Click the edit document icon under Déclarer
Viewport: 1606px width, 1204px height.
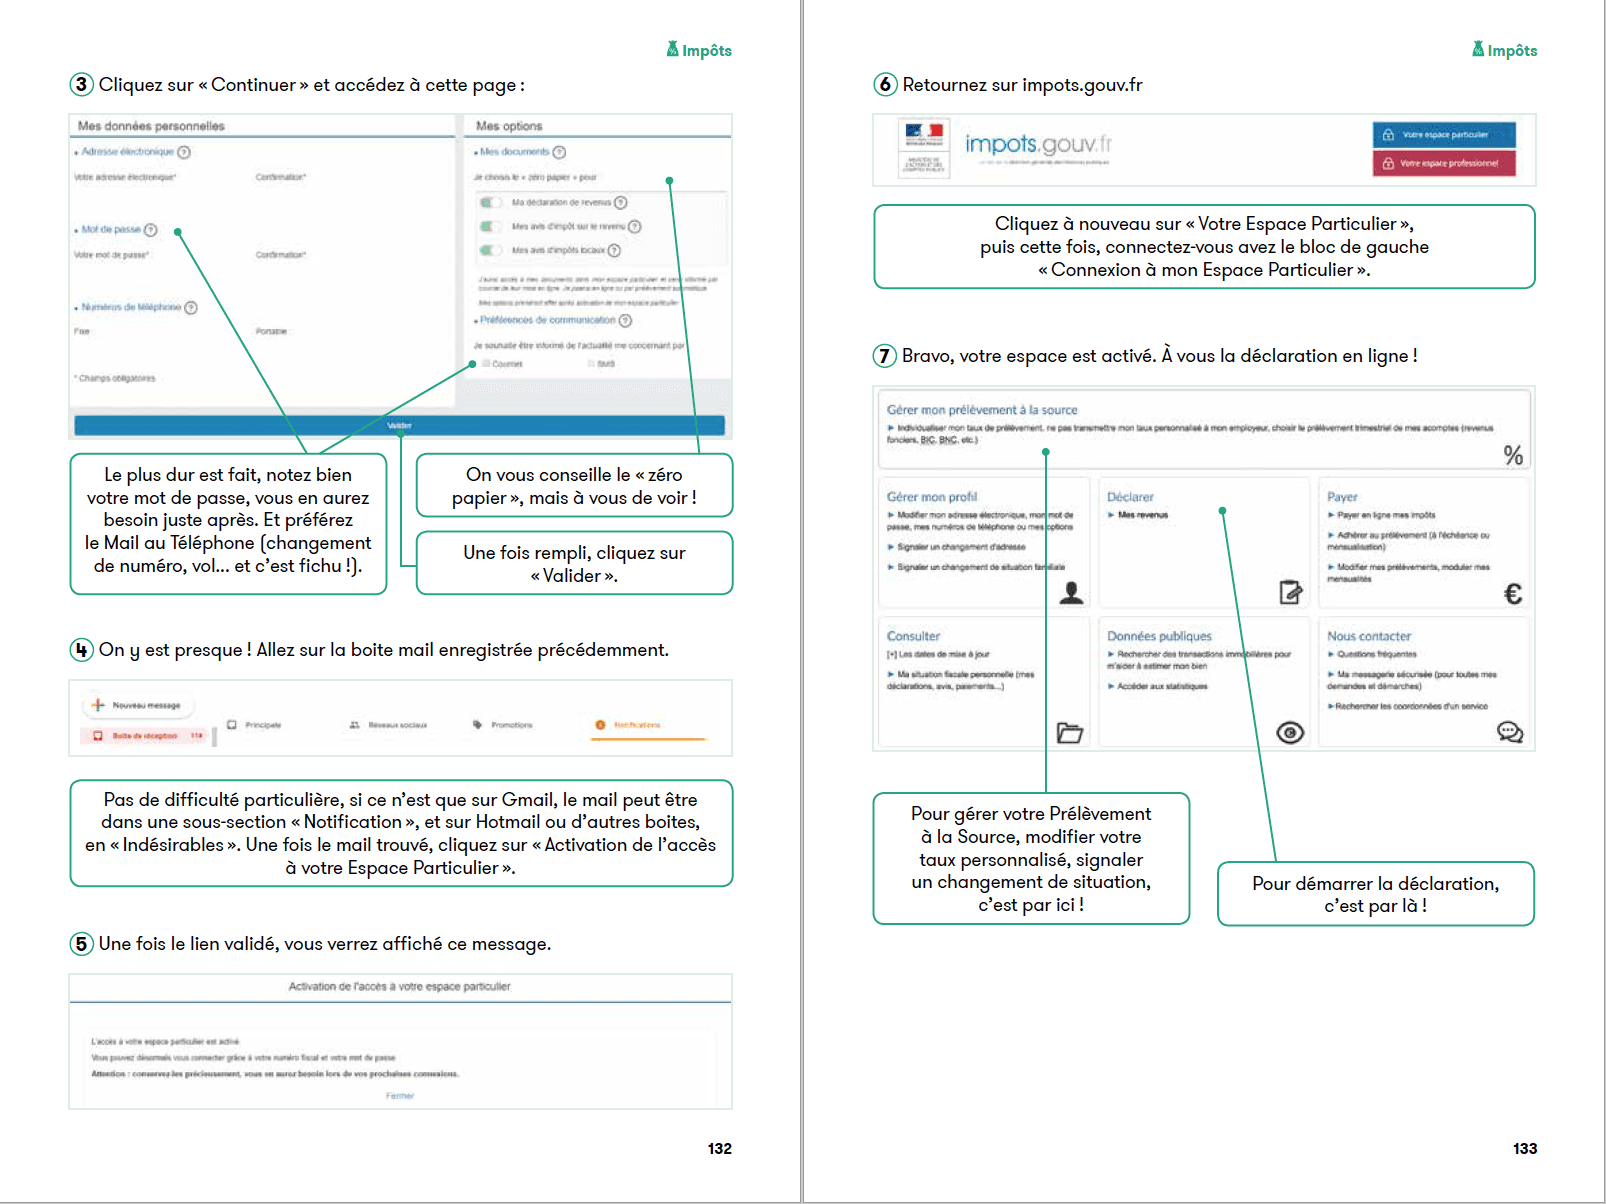pos(1291,593)
